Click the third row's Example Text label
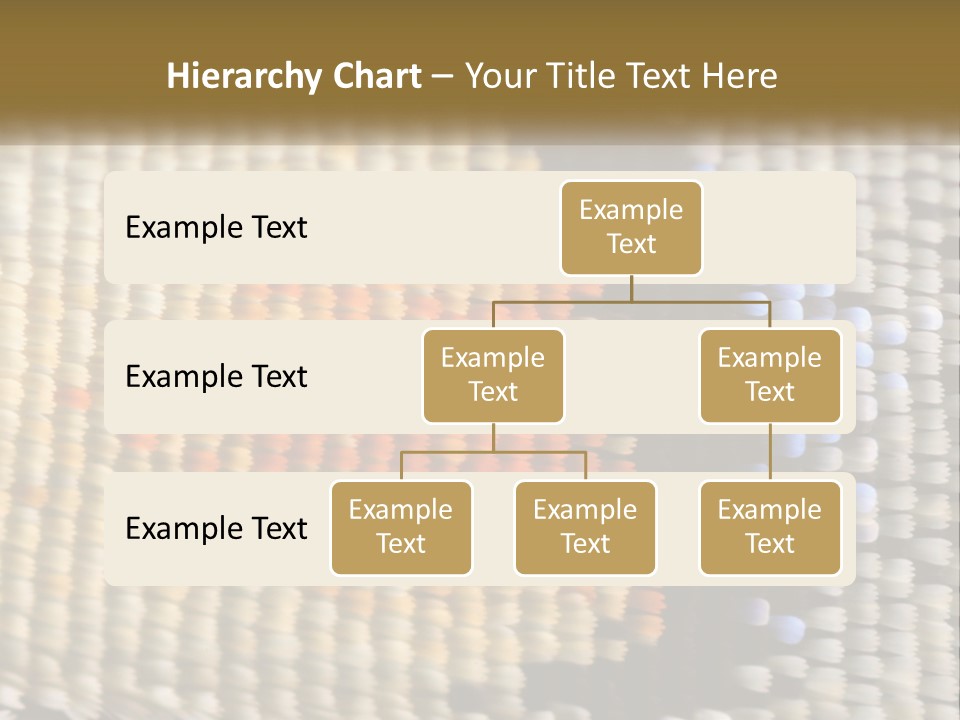 (216, 528)
